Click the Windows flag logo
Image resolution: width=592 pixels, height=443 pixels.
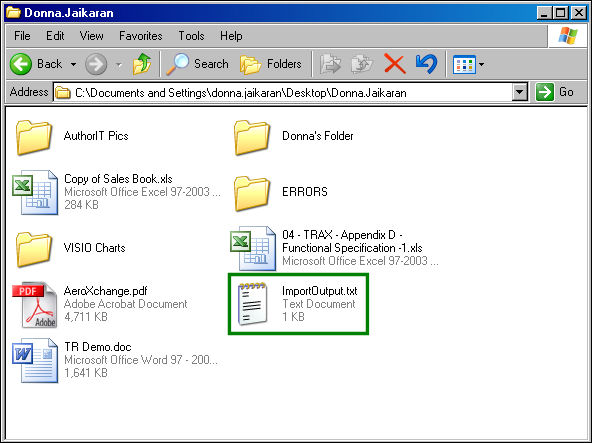567,36
